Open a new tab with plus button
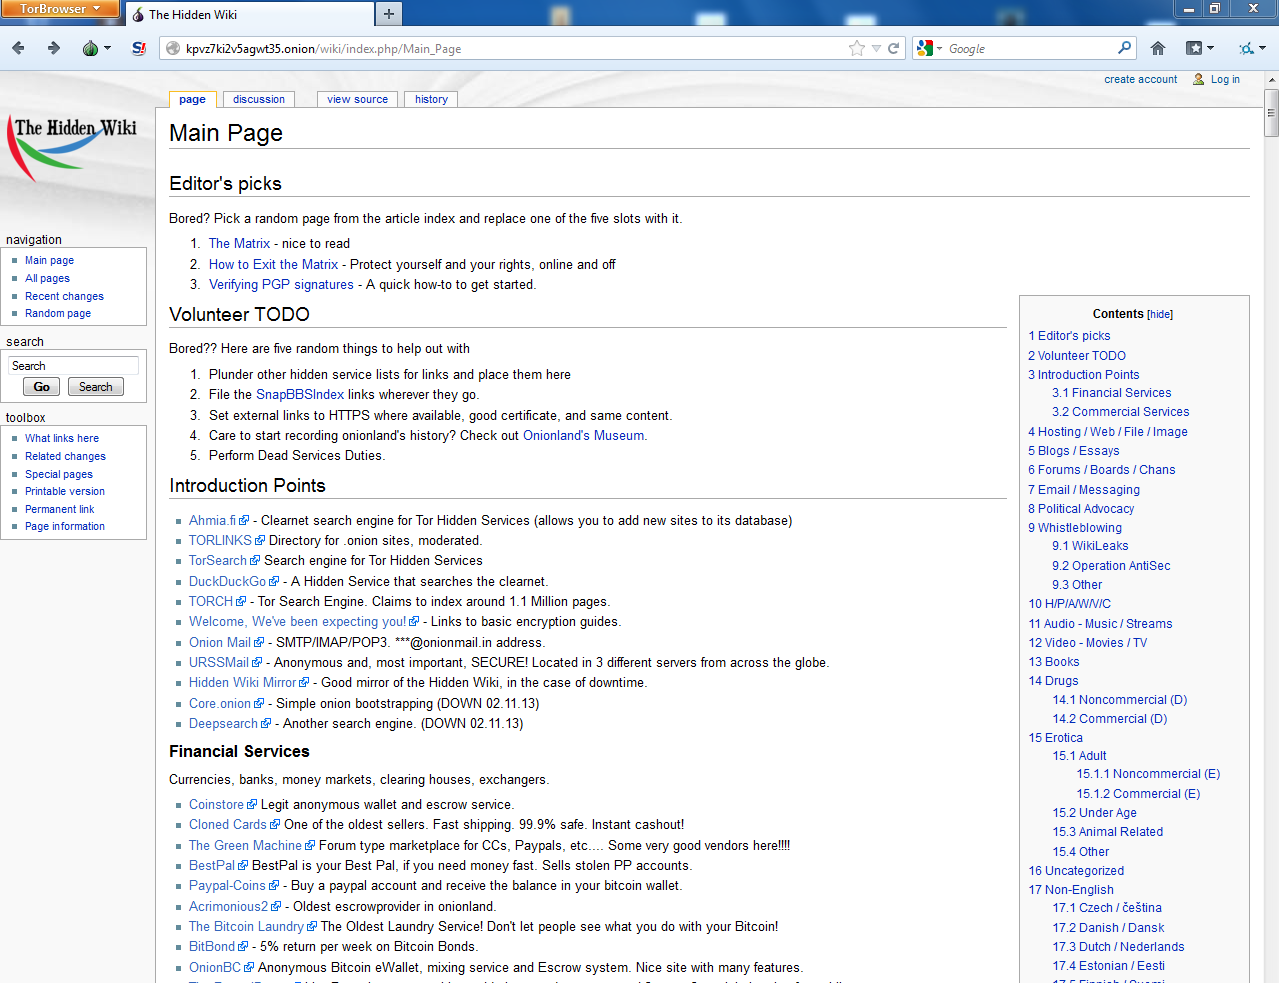 point(389,14)
